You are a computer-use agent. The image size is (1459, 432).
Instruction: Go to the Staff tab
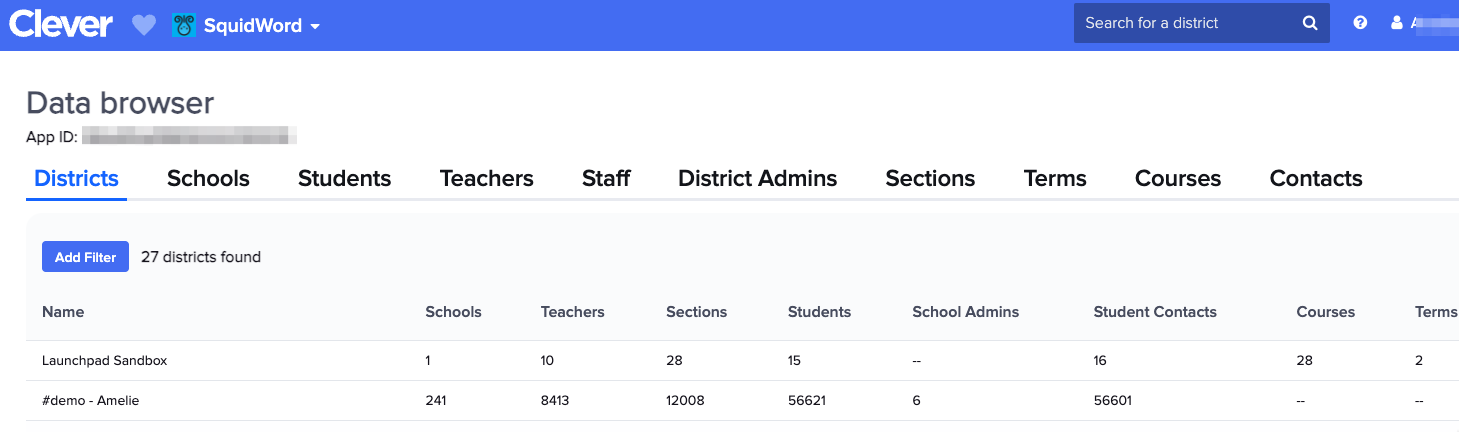tap(606, 179)
